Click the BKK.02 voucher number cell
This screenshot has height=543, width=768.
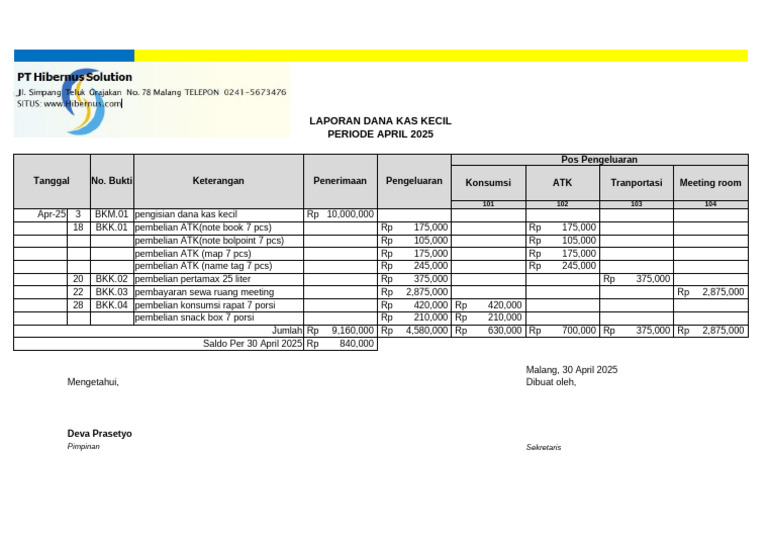click(x=112, y=279)
